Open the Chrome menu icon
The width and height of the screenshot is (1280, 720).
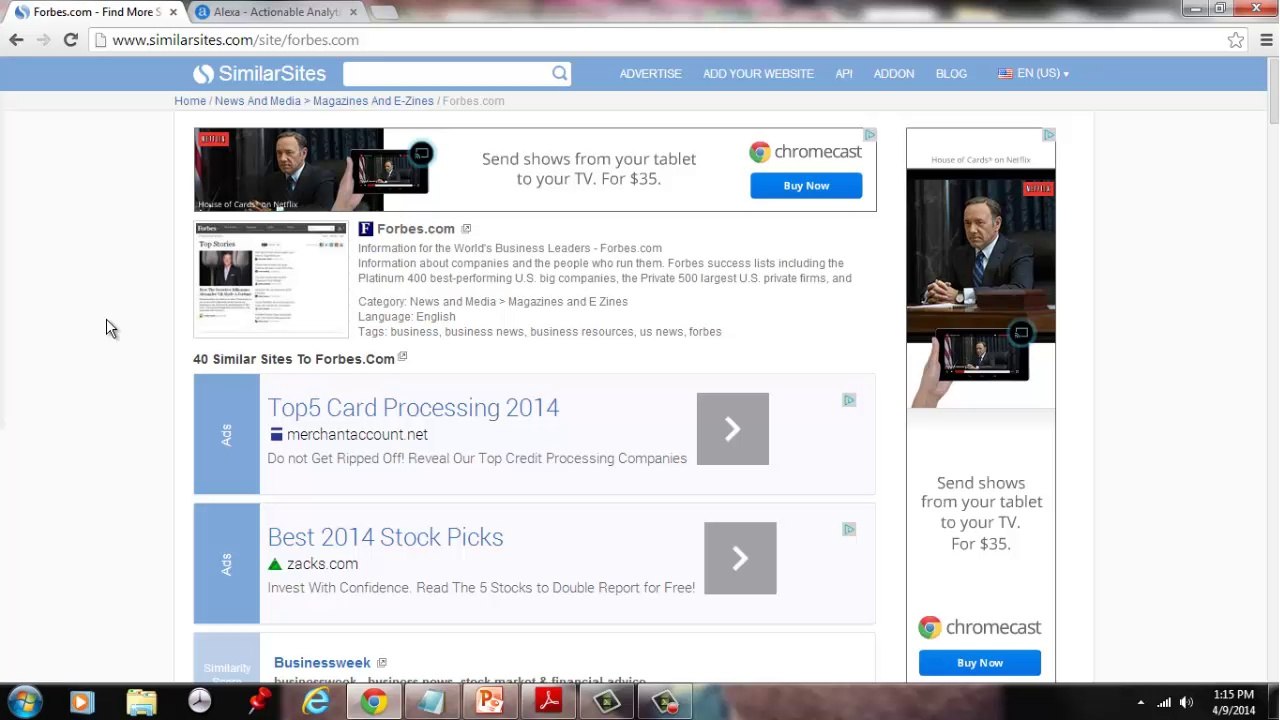click(1266, 40)
